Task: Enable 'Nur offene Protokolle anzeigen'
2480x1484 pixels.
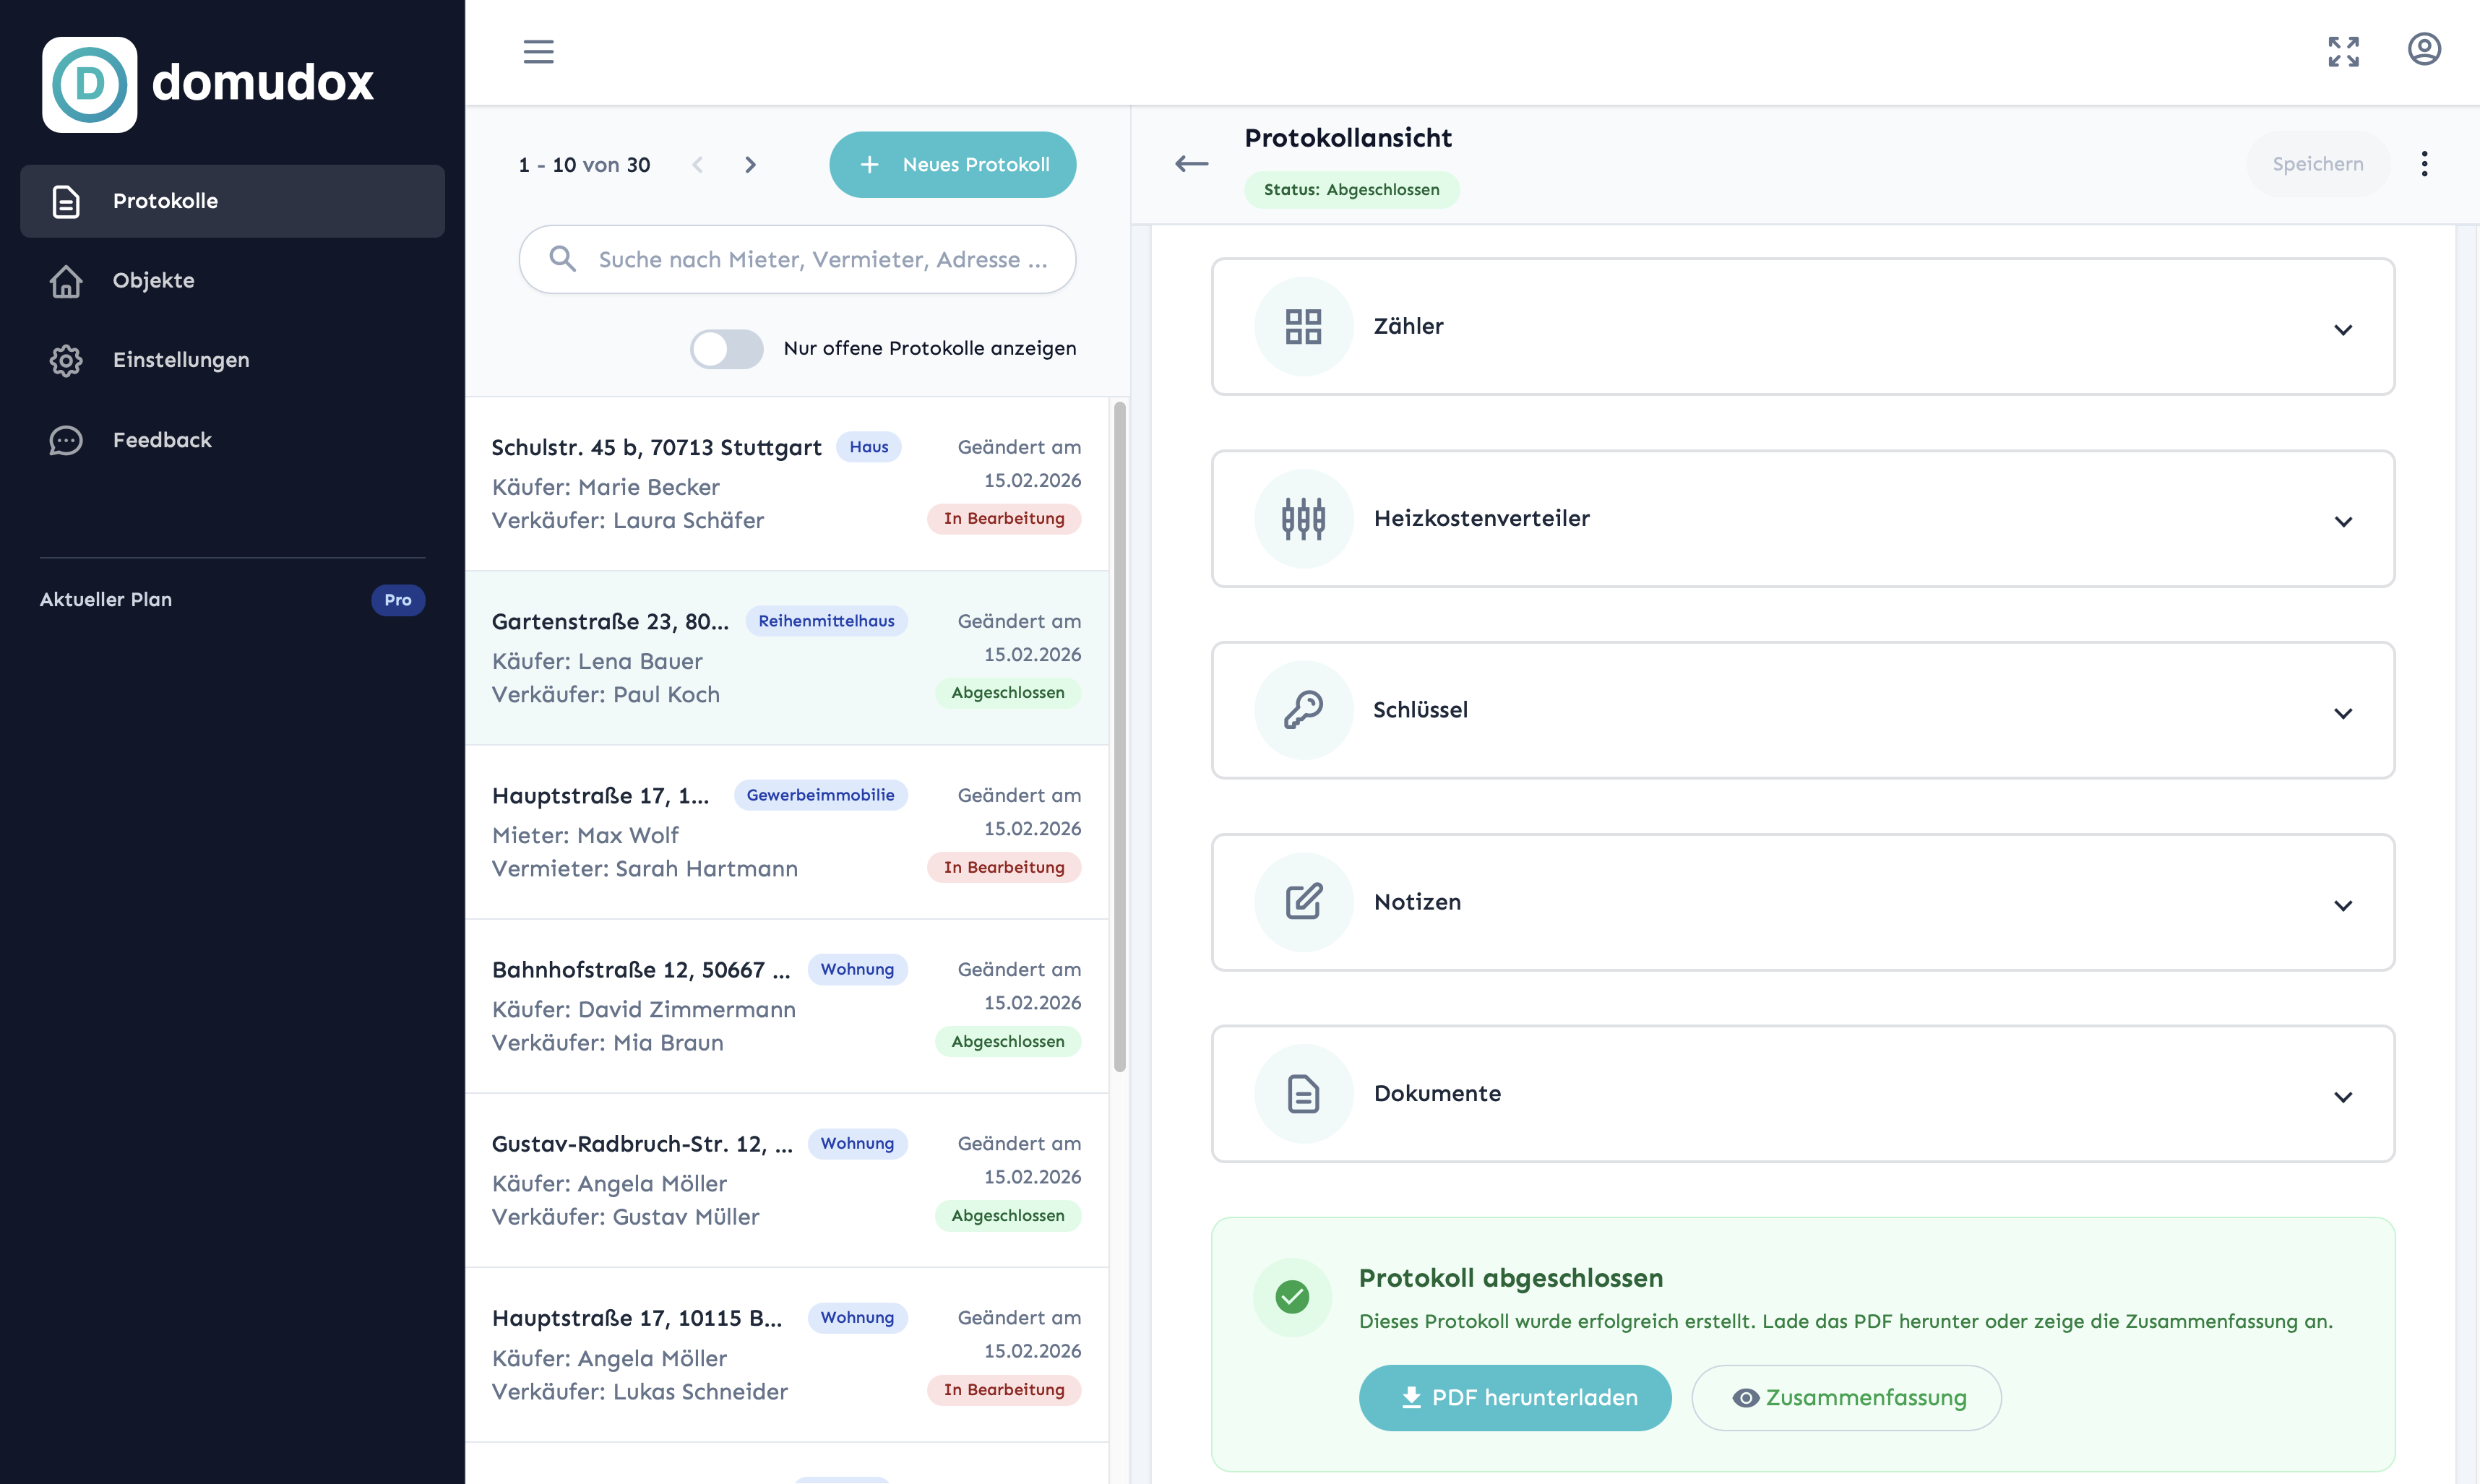Action: pos(726,348)
